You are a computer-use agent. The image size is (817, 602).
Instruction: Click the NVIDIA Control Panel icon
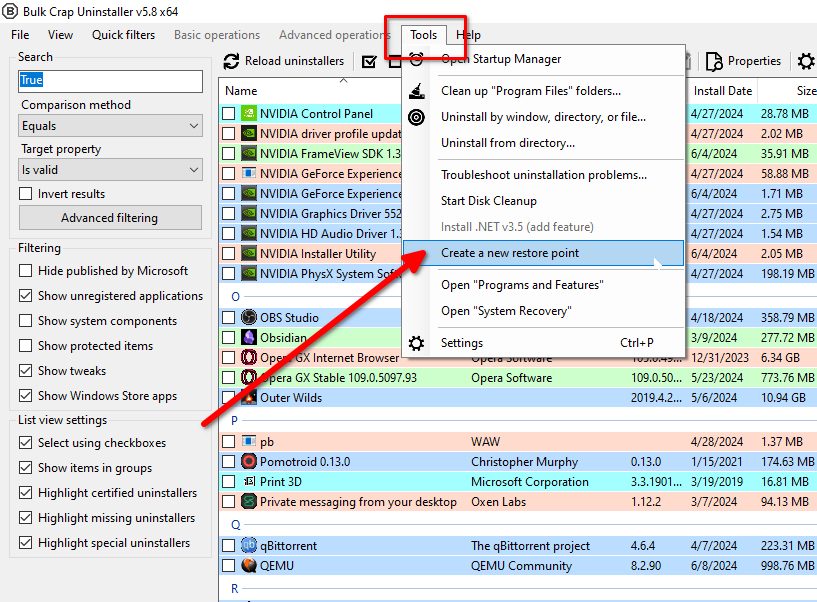(x=249, y=114)
